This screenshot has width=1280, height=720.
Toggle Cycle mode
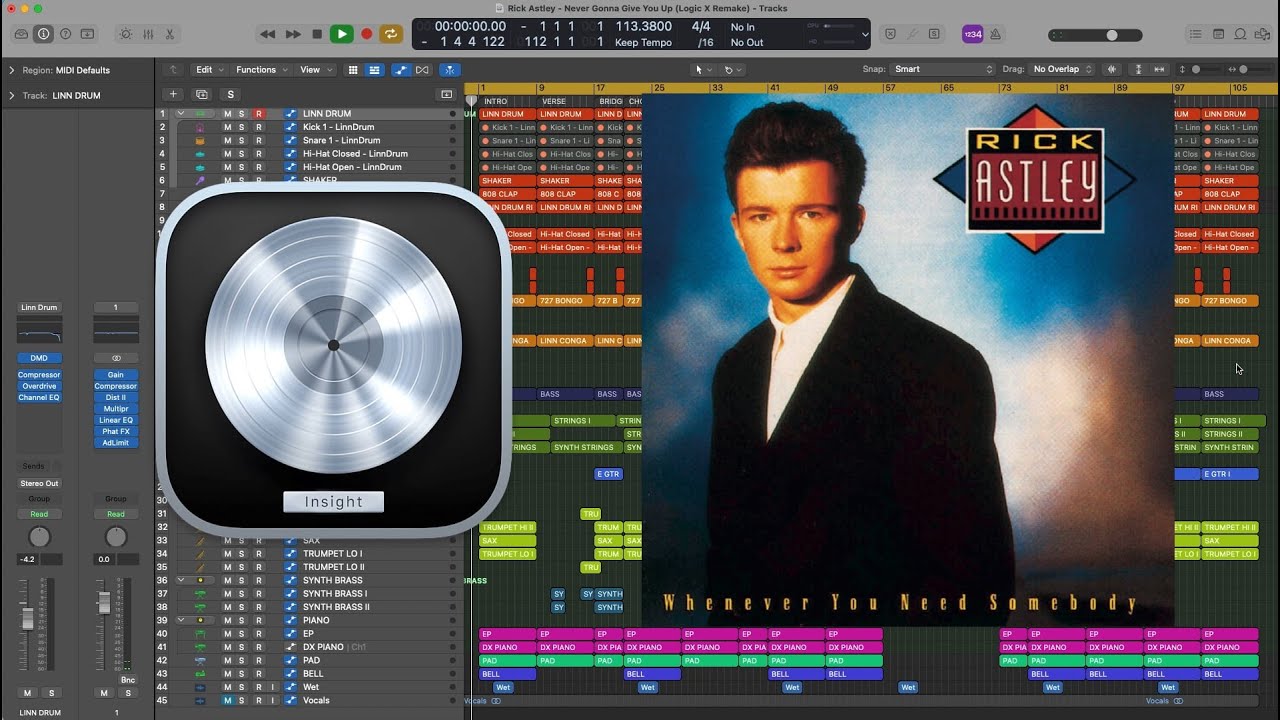(390, 34)
